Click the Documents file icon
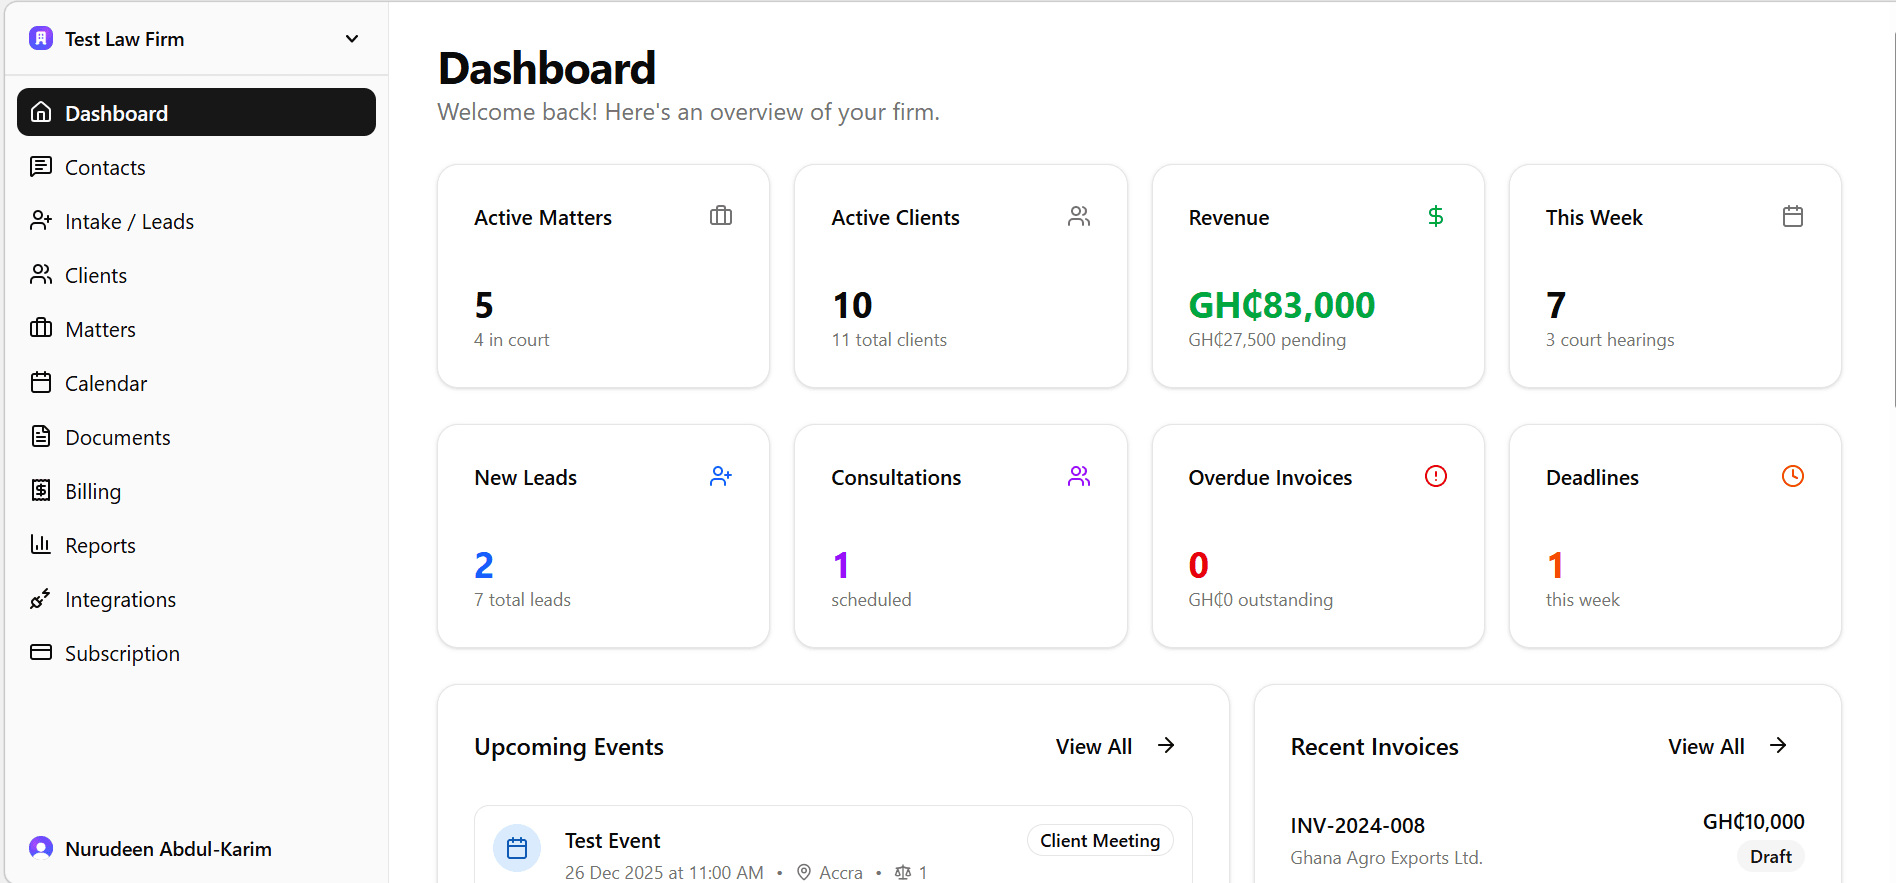The height and width of the screenshot is (883, 1896). 41,436
